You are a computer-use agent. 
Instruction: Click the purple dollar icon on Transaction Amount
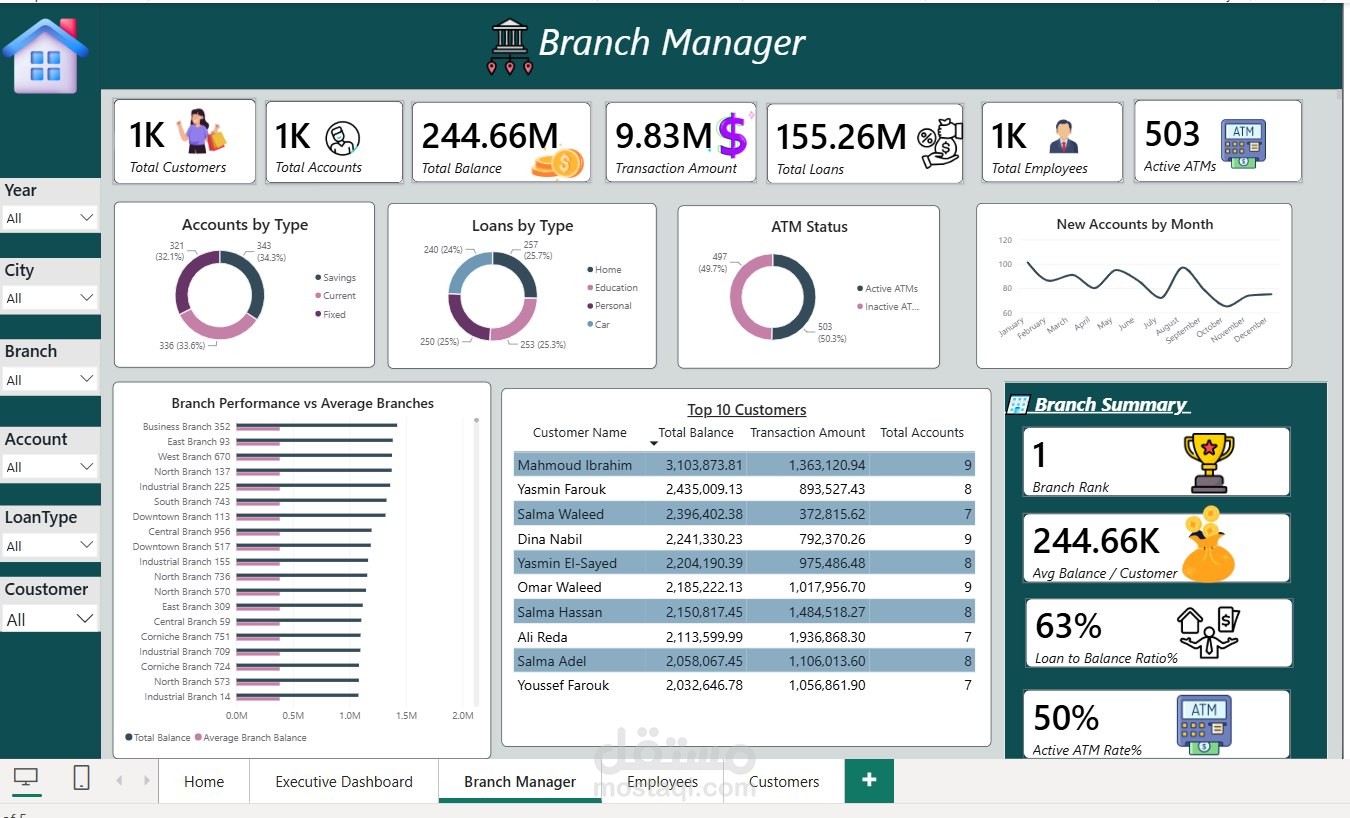733,135
